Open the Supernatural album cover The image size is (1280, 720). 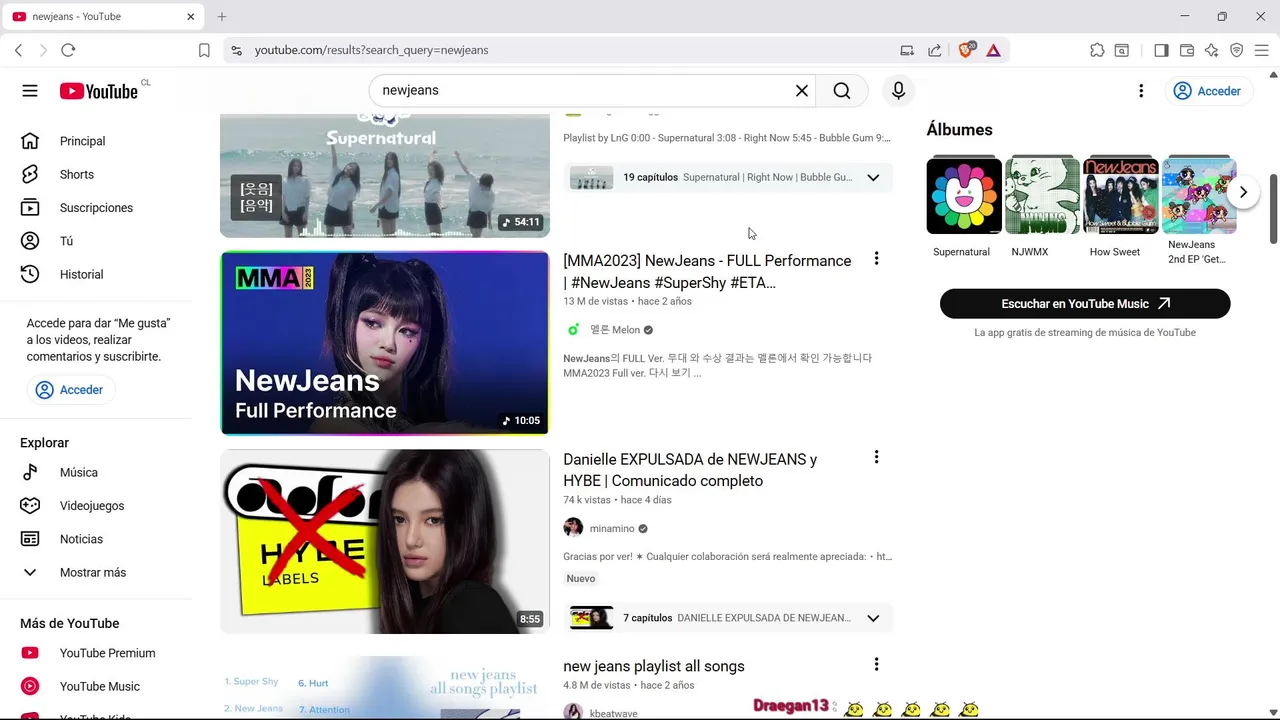tap(964, 196)
